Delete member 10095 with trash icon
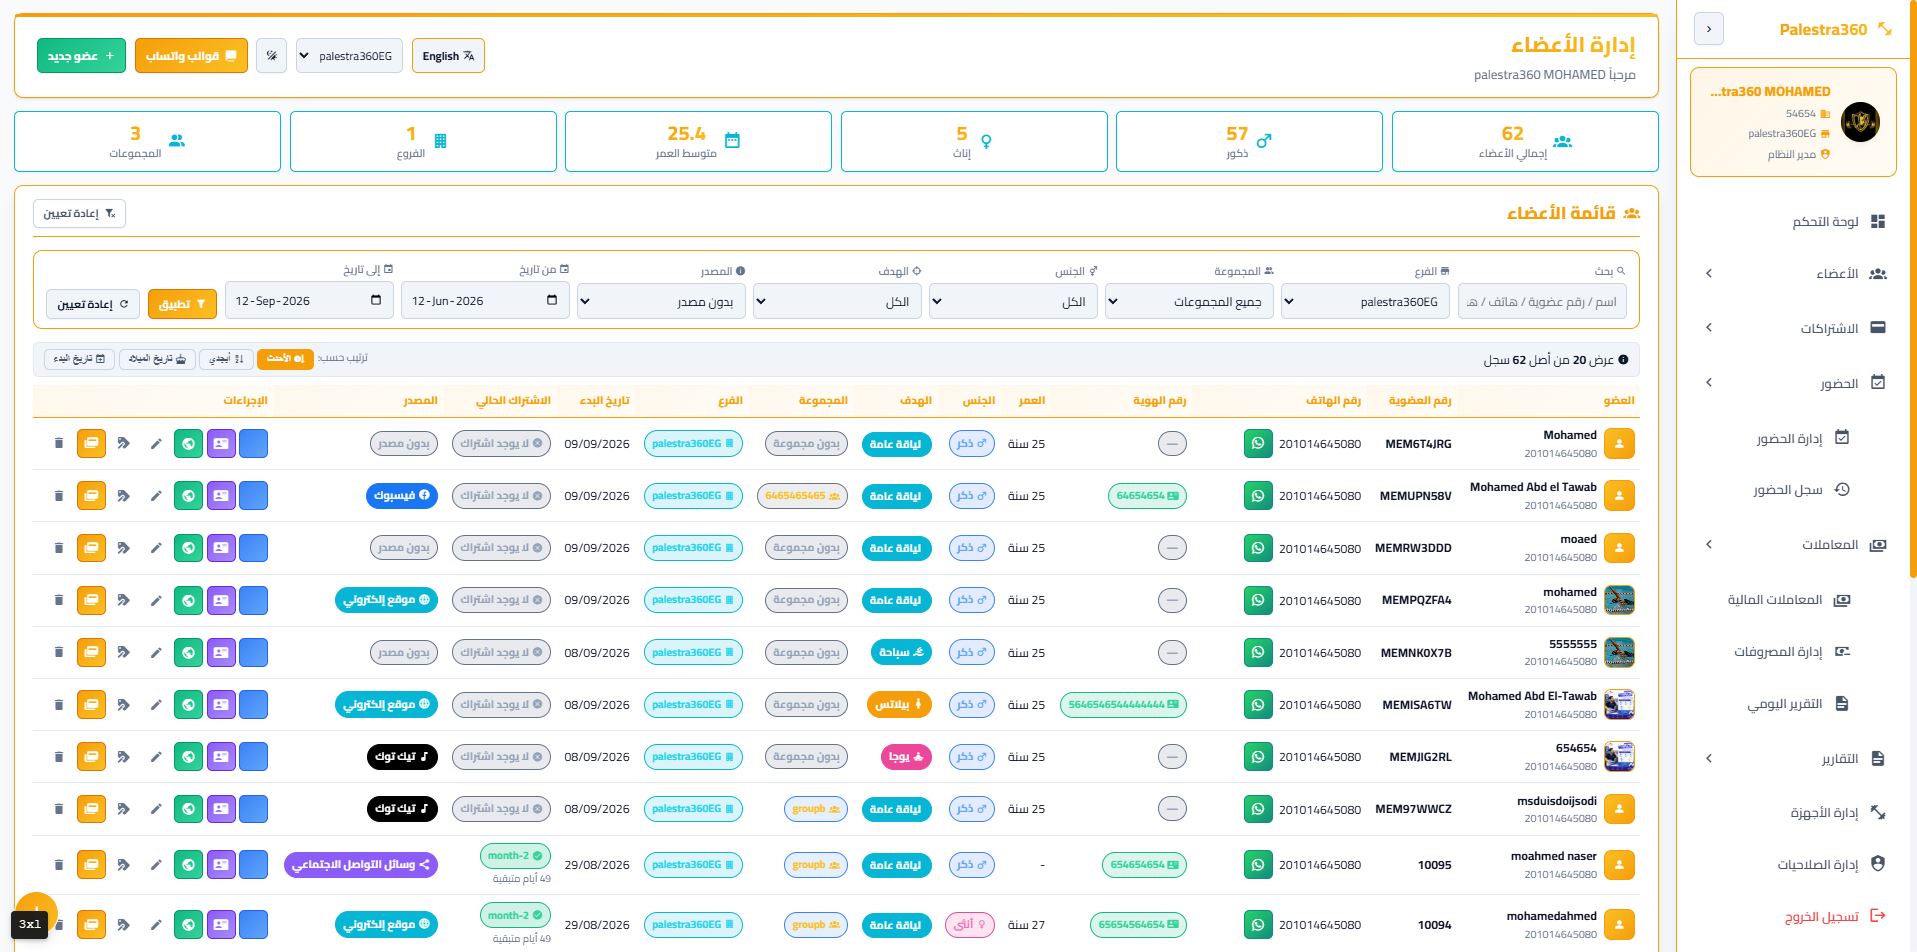The height and width of the screenshot is (952, 1917). pos(58,865)
